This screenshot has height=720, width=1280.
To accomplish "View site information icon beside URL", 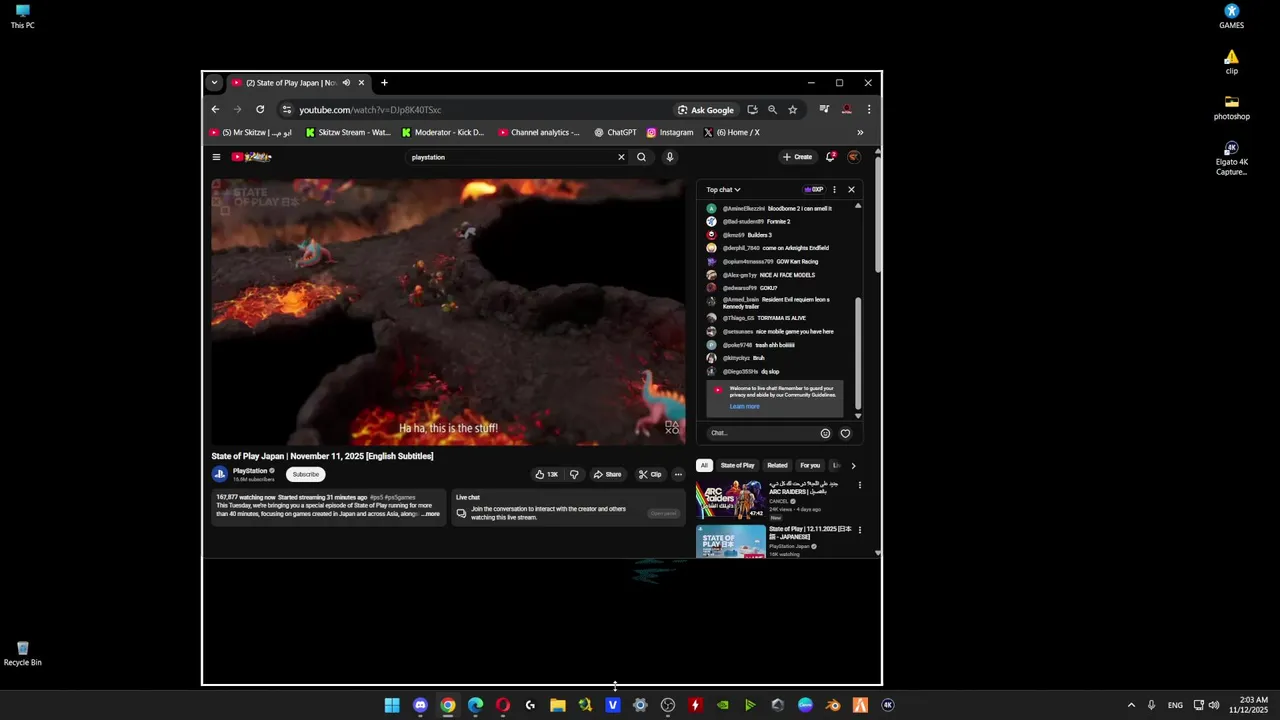I will [x=287, y=110].
